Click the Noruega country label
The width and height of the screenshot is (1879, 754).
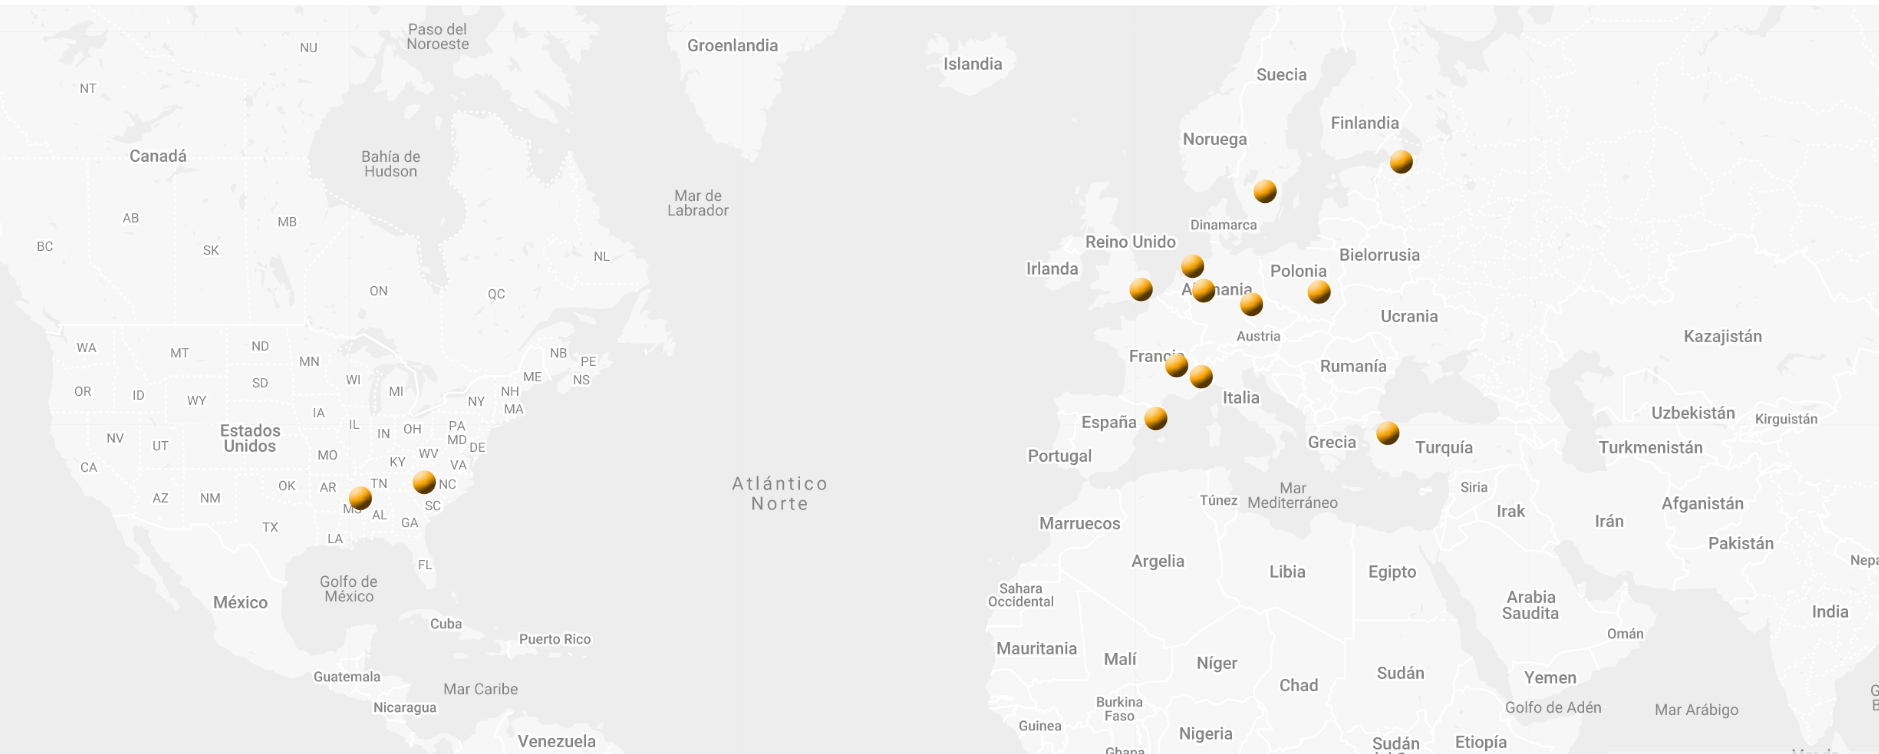tap(1214, 139)
